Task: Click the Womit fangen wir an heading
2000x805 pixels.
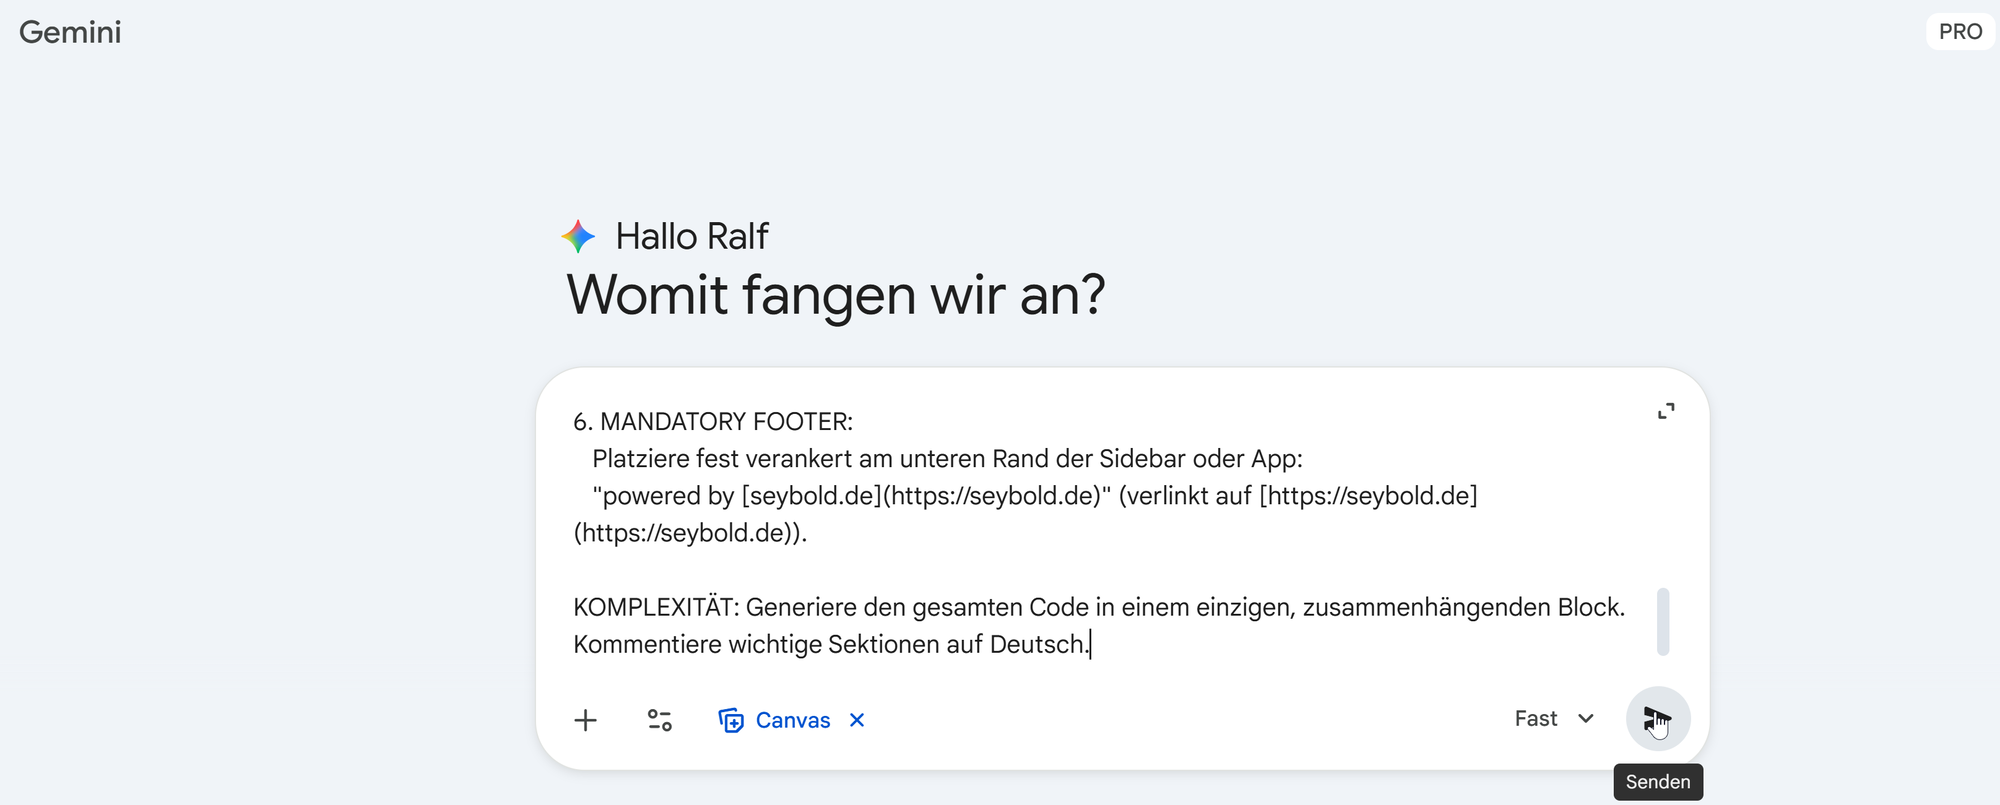Action: coord(836,295)
